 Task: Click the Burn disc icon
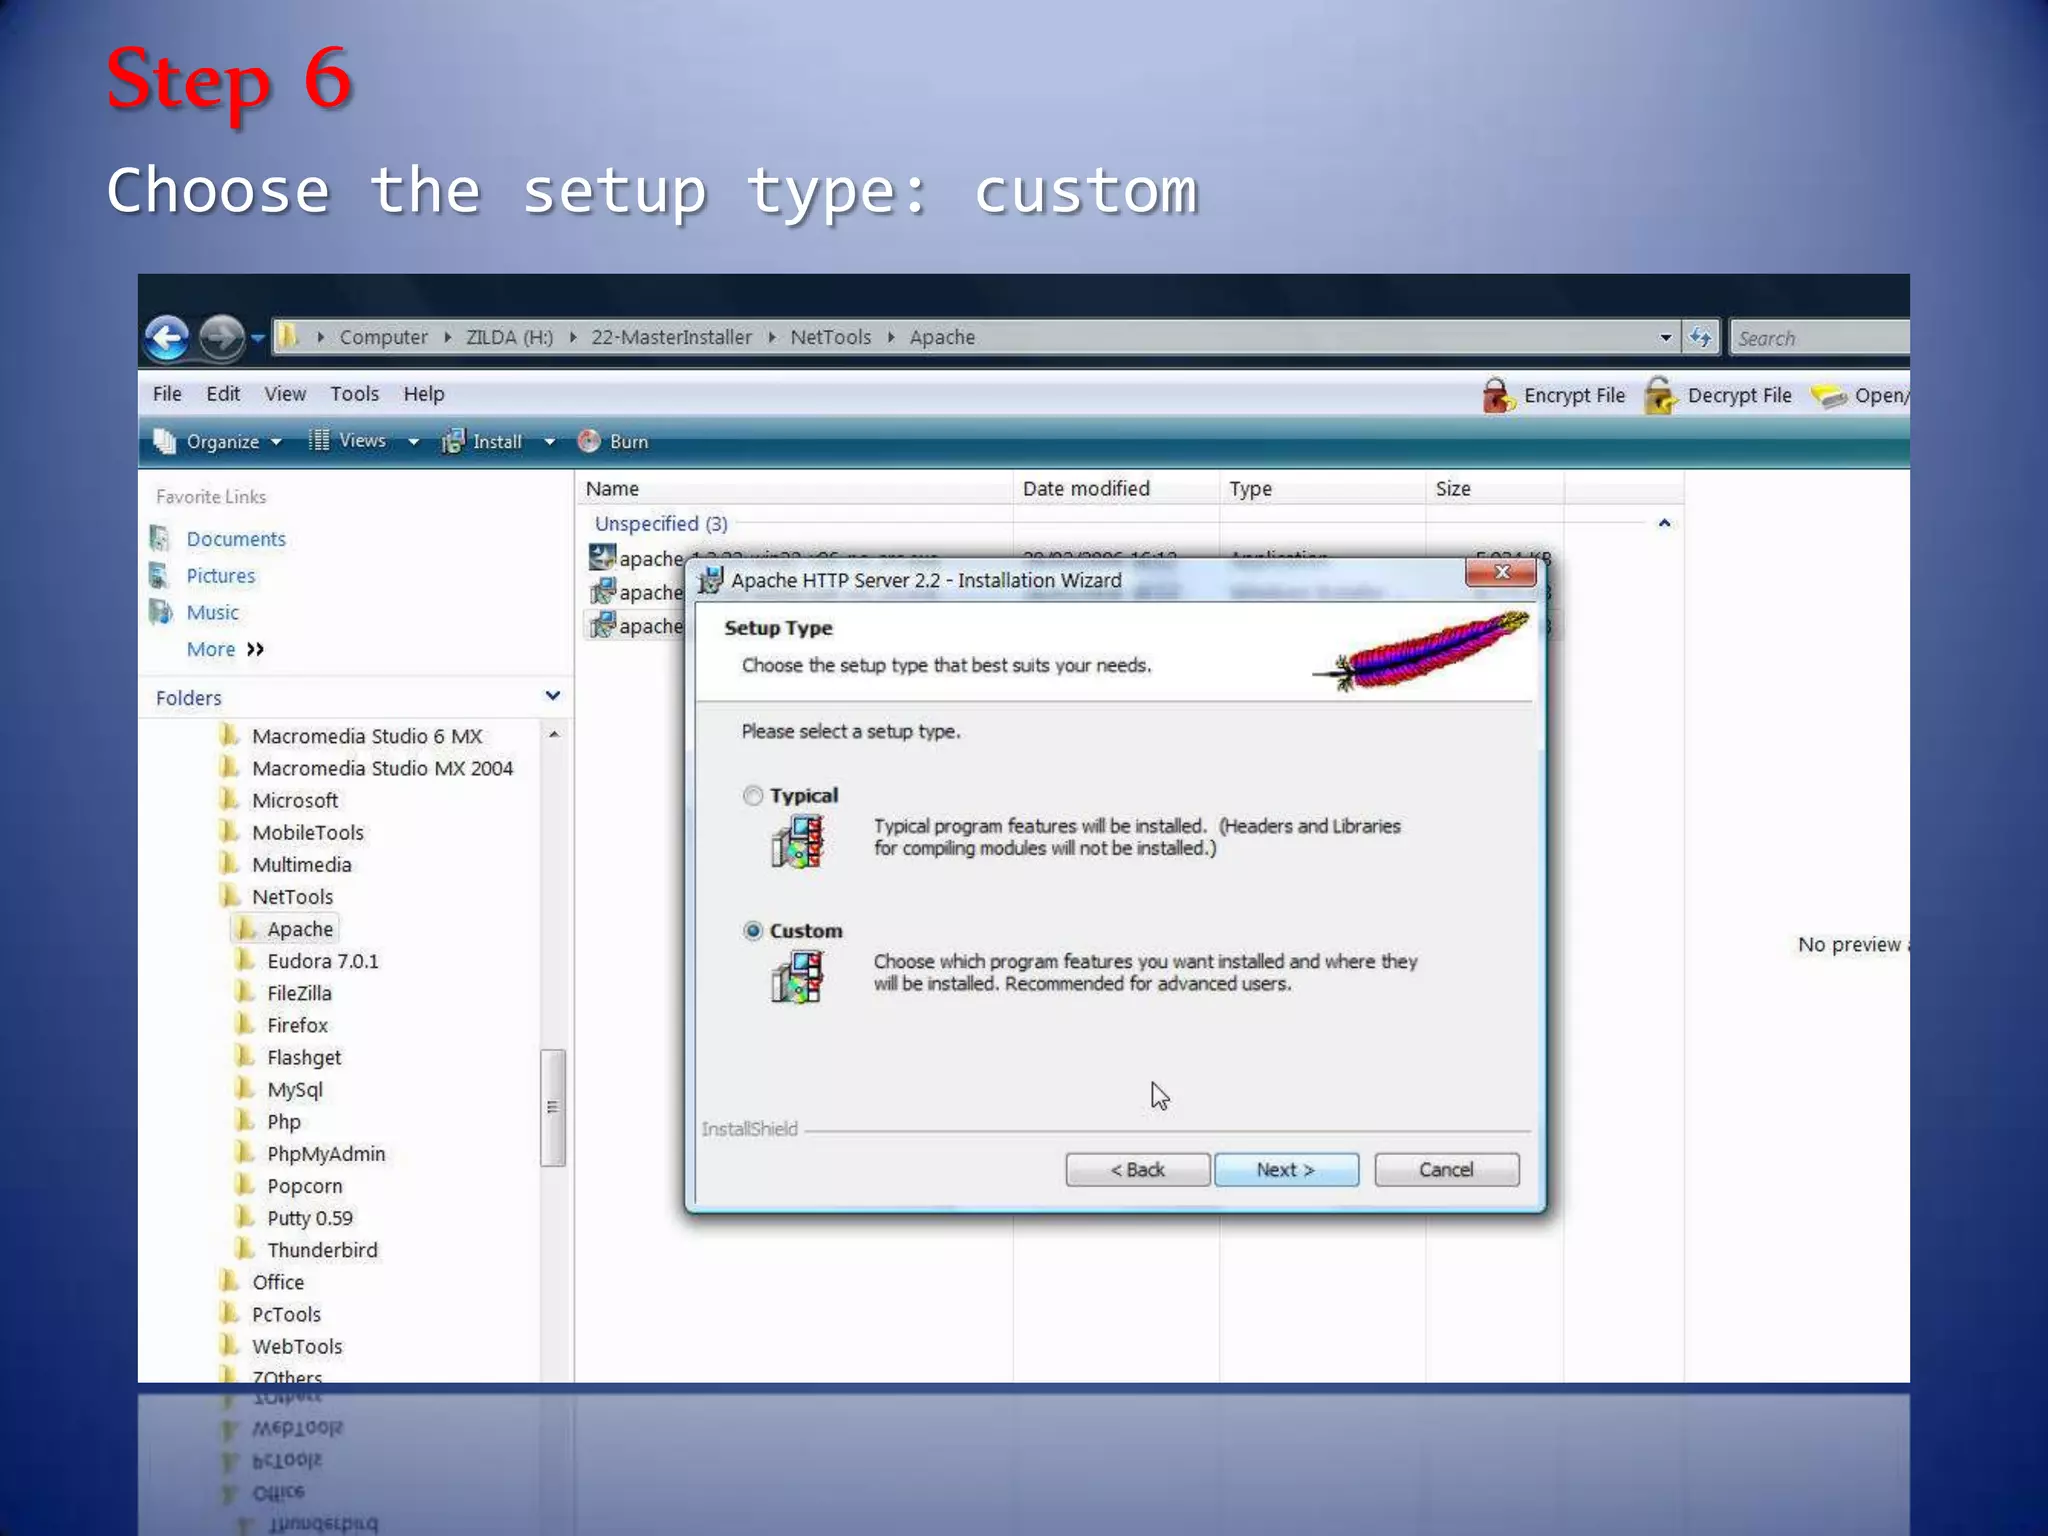(x=589, y=441)
